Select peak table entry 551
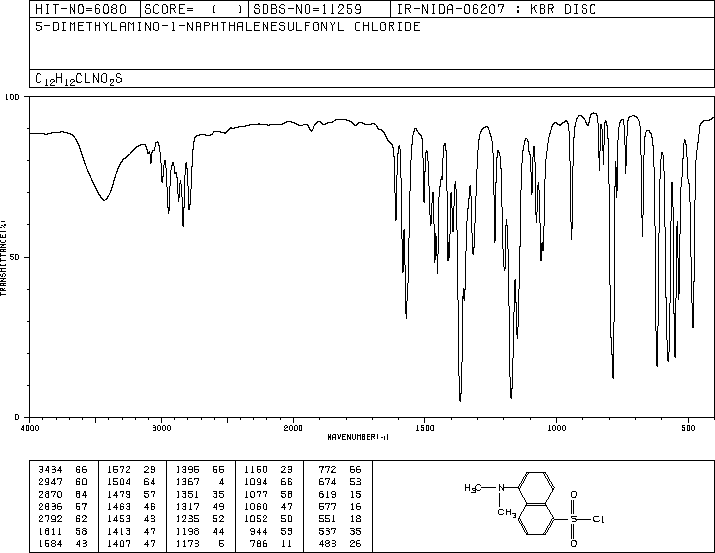 [327, 519]
